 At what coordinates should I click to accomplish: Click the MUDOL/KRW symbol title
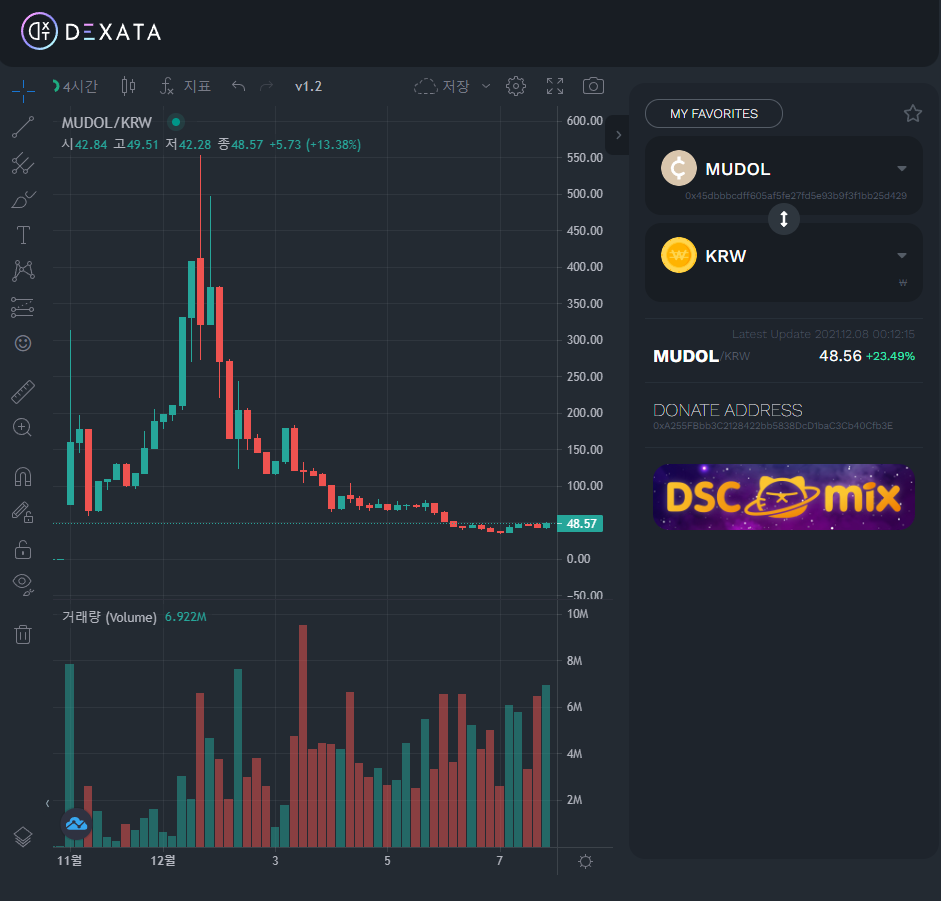(x=107, y=122)
